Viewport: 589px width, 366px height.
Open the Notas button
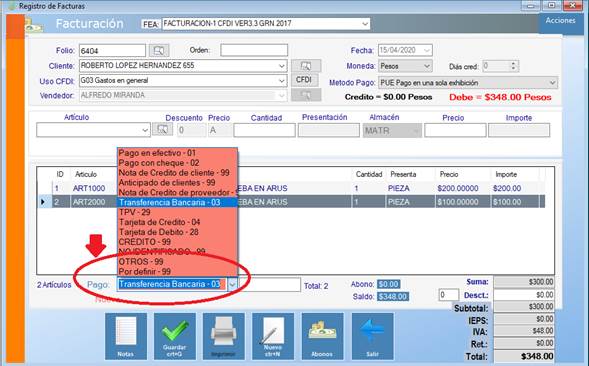pyautogui.click(x=125, y=337)
